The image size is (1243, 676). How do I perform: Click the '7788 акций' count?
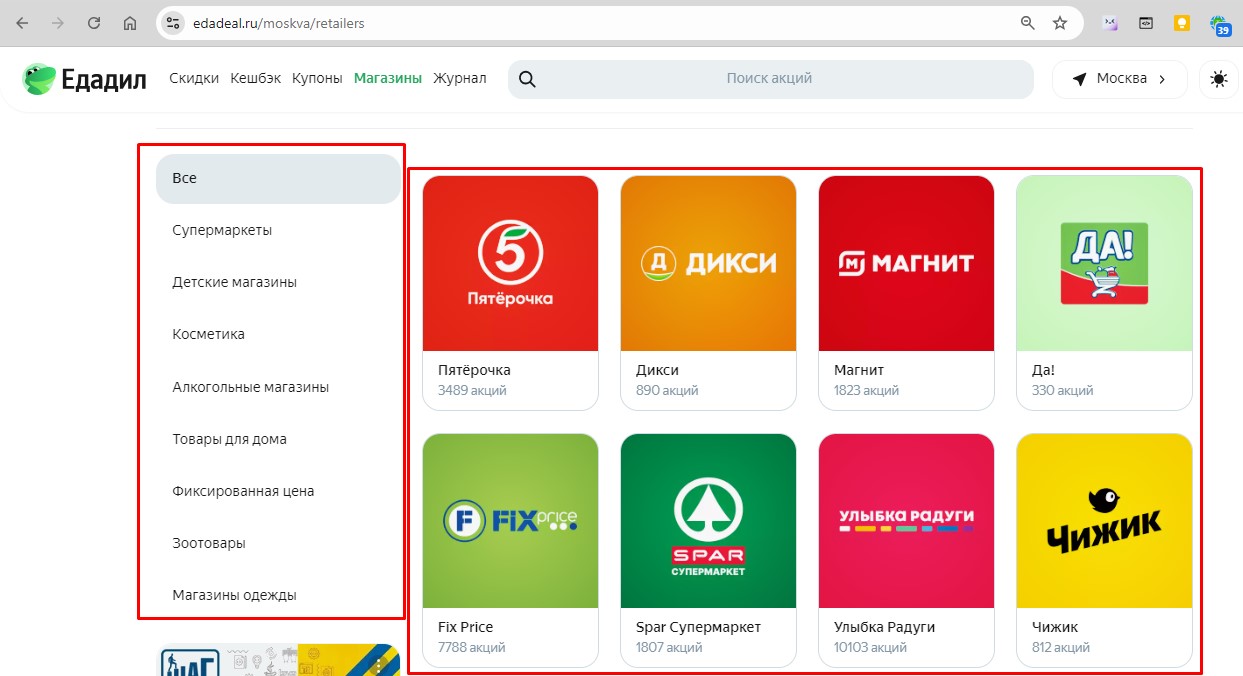471,647
